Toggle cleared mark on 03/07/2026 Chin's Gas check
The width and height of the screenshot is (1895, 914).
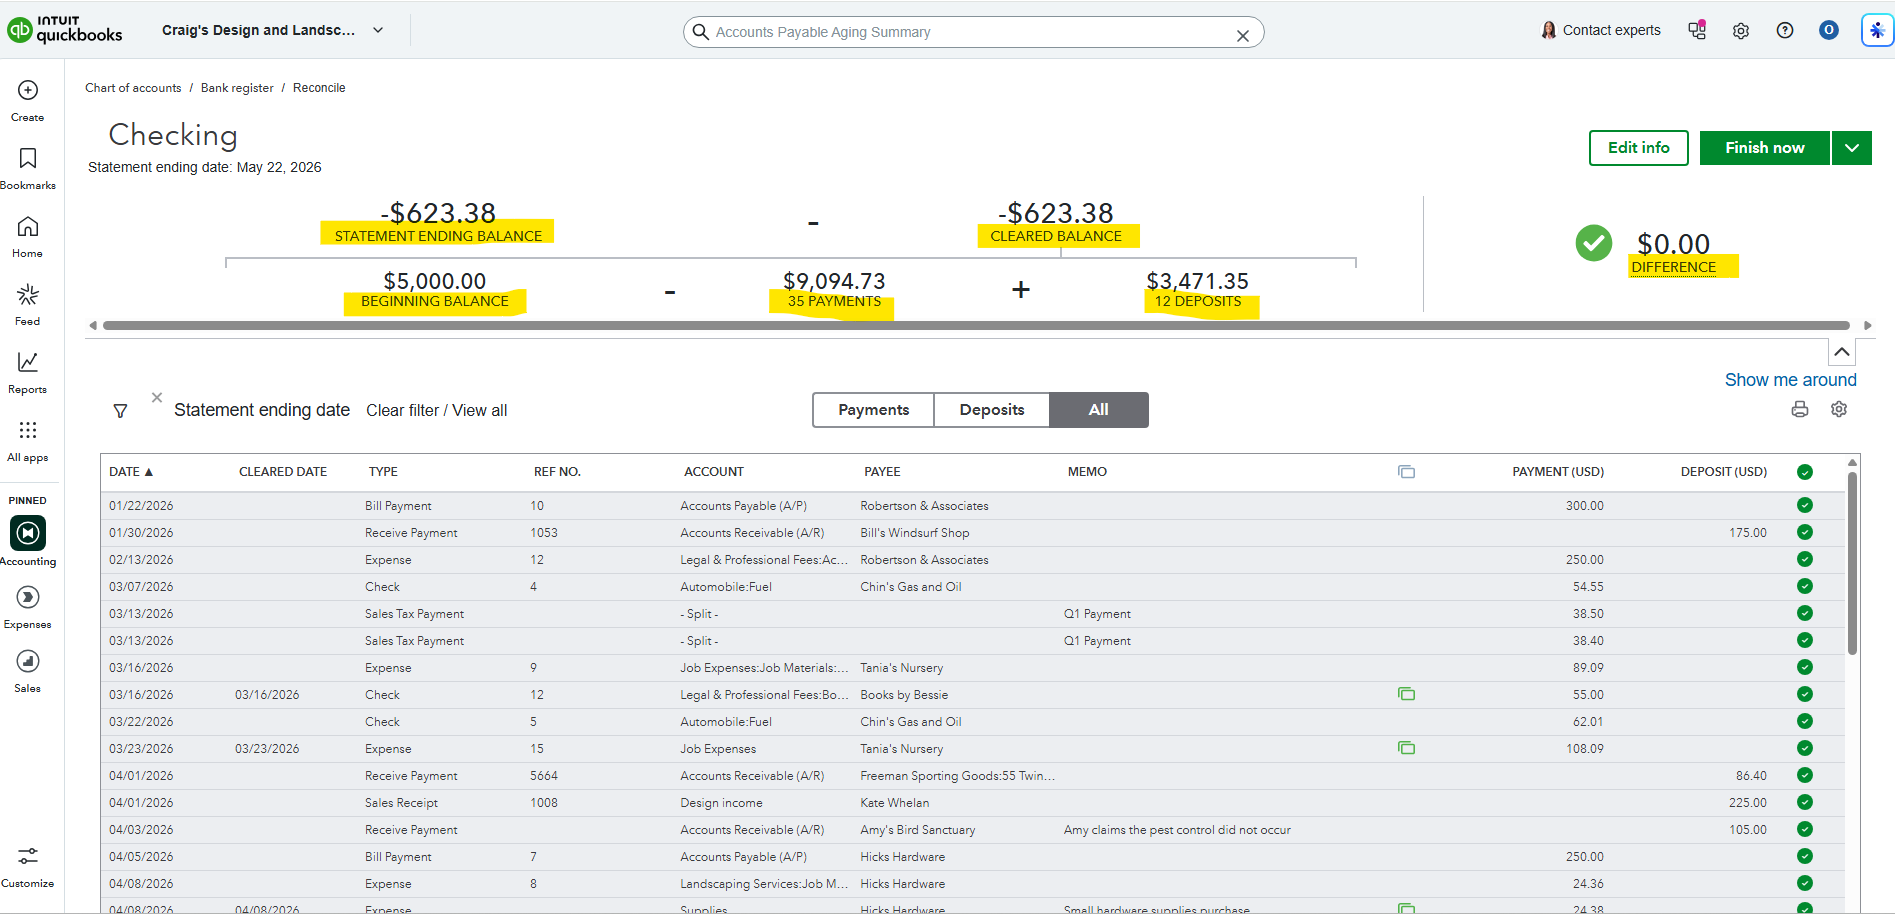click(1805, 586)
